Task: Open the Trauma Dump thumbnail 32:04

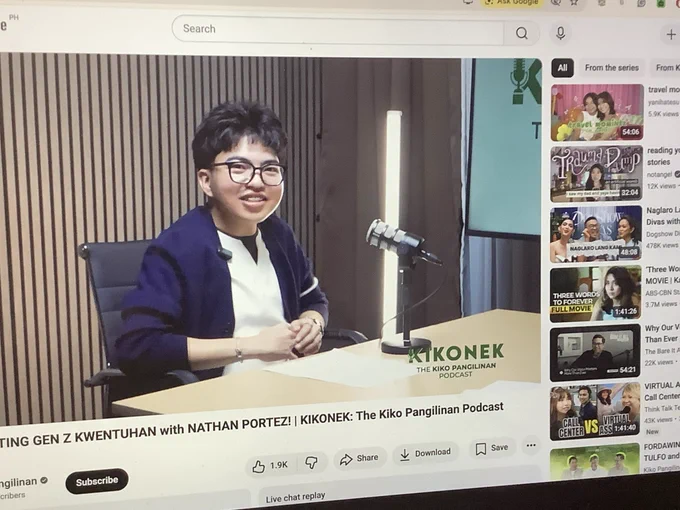Action: (x=596, y=174)
